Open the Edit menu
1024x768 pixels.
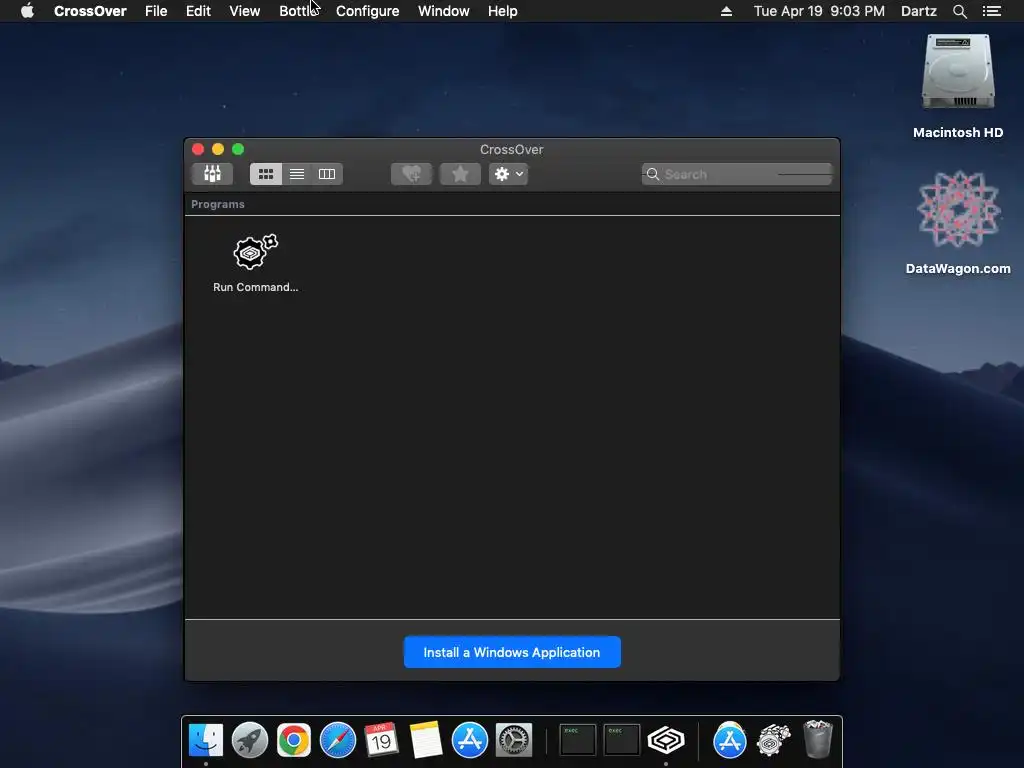[198, 11]
